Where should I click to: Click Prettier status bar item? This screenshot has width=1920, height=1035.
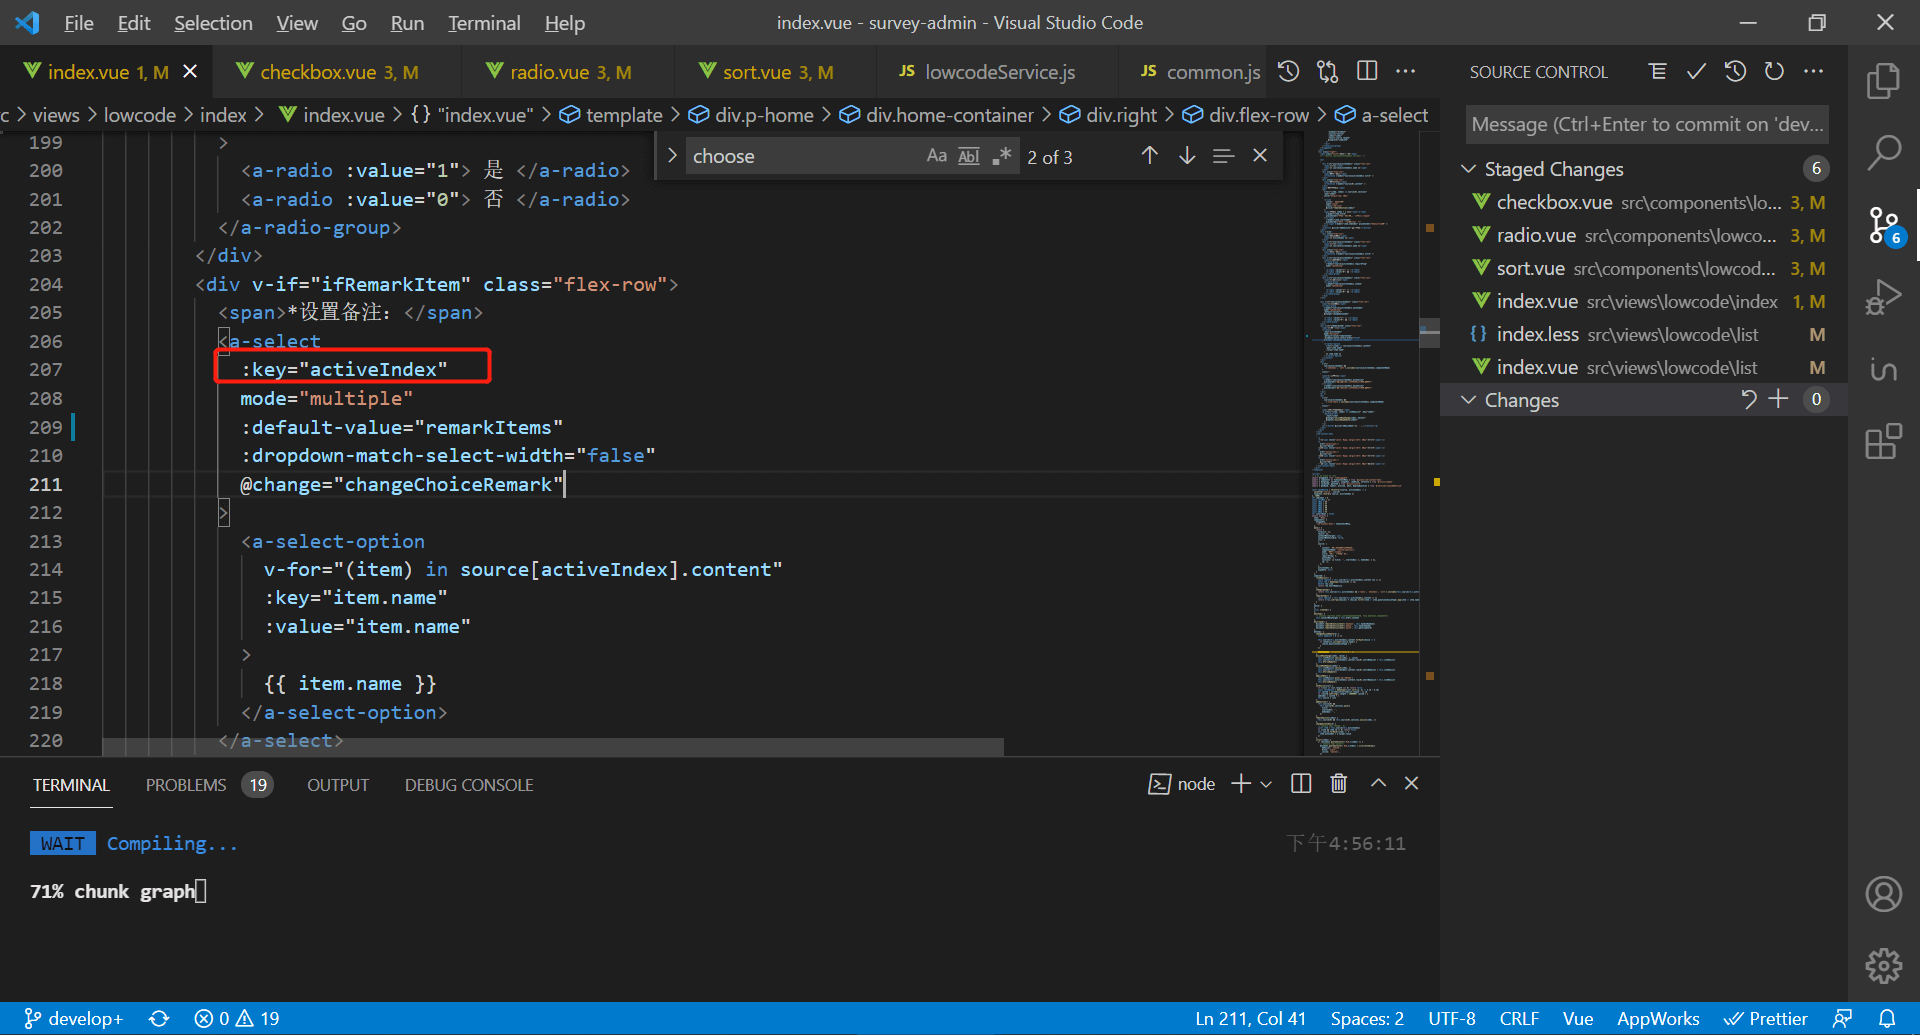click(1766, 1018)
